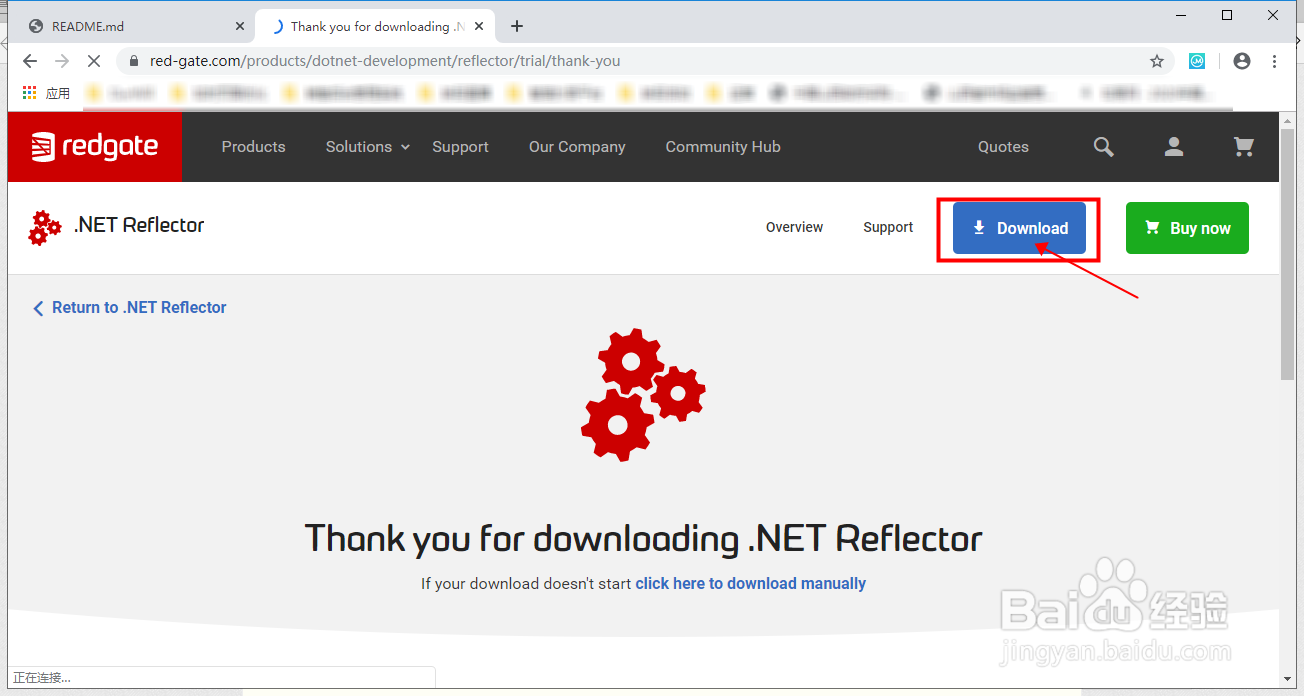Open a new tab with plus button
This screenshot has height=696, width=1304.
coord(517,26)
